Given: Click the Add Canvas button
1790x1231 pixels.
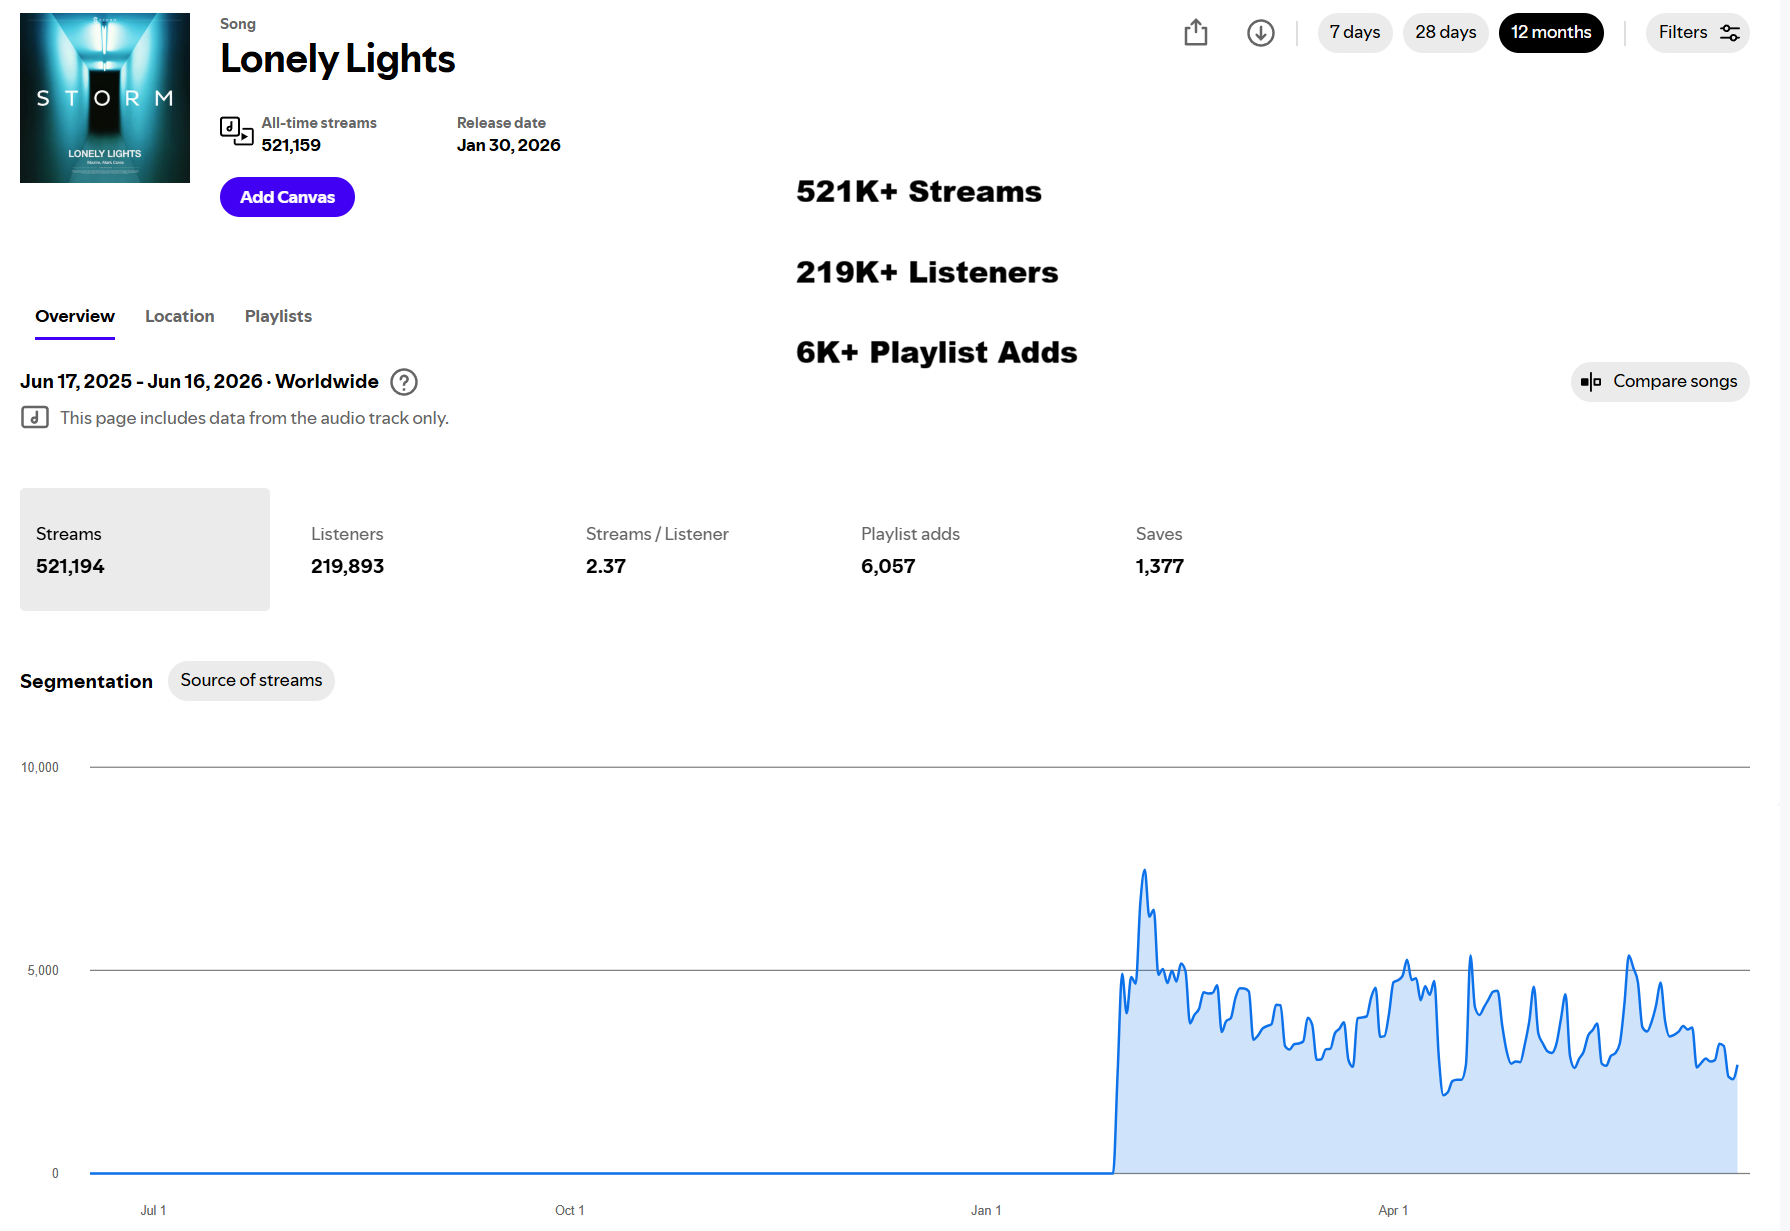Looking at the screenshot, I should tap(287, 197).
